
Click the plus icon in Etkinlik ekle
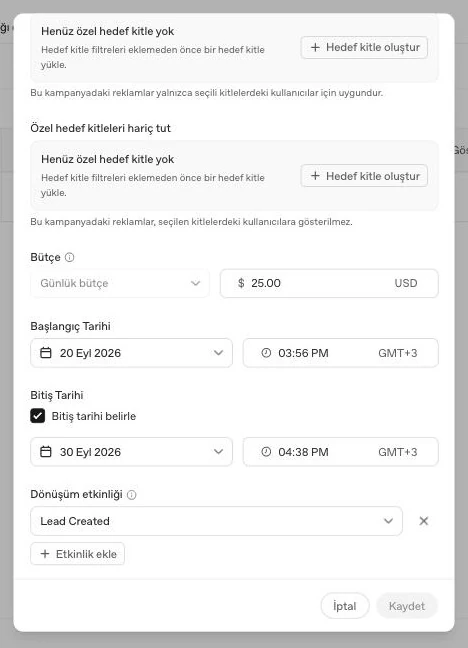(x=45, y=554)
